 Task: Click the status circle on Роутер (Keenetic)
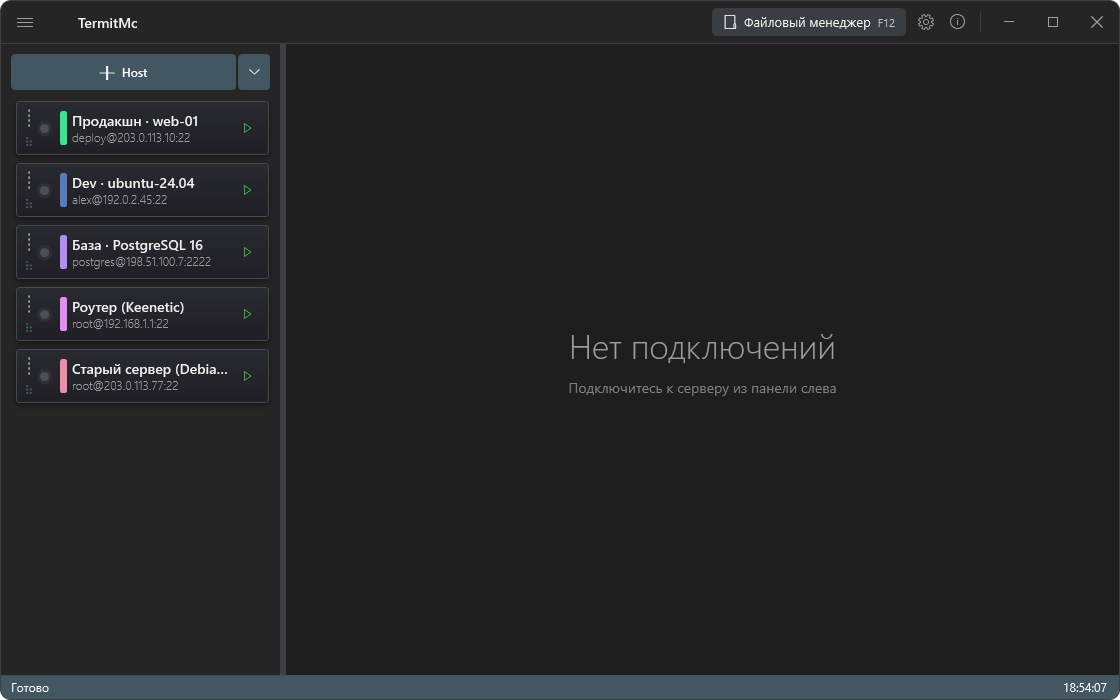coord(44,314)
